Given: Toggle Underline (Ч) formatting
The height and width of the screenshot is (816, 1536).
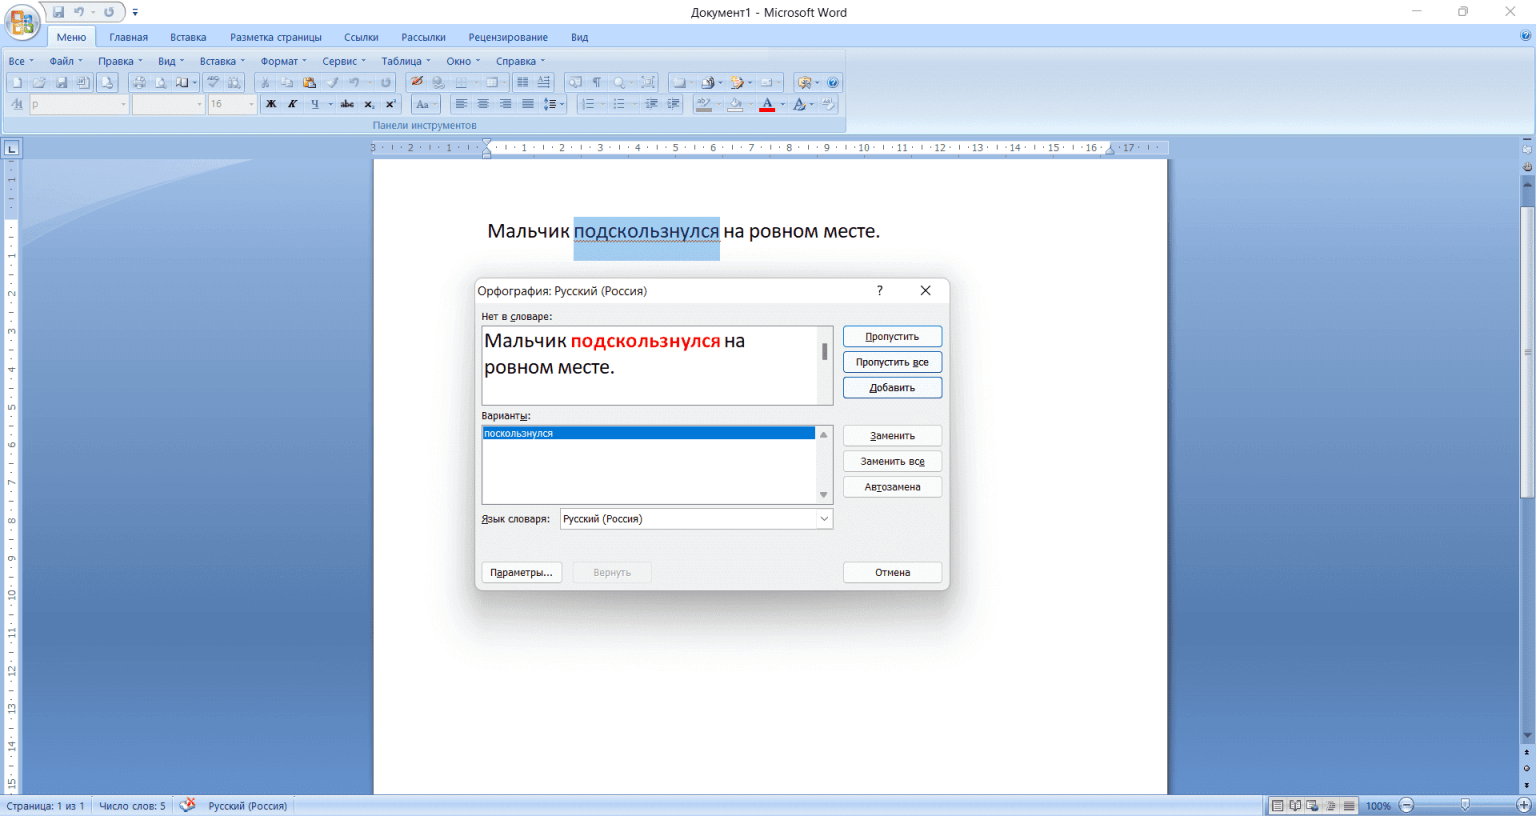Looking at the screenshot, I should [x=315, y=104].
